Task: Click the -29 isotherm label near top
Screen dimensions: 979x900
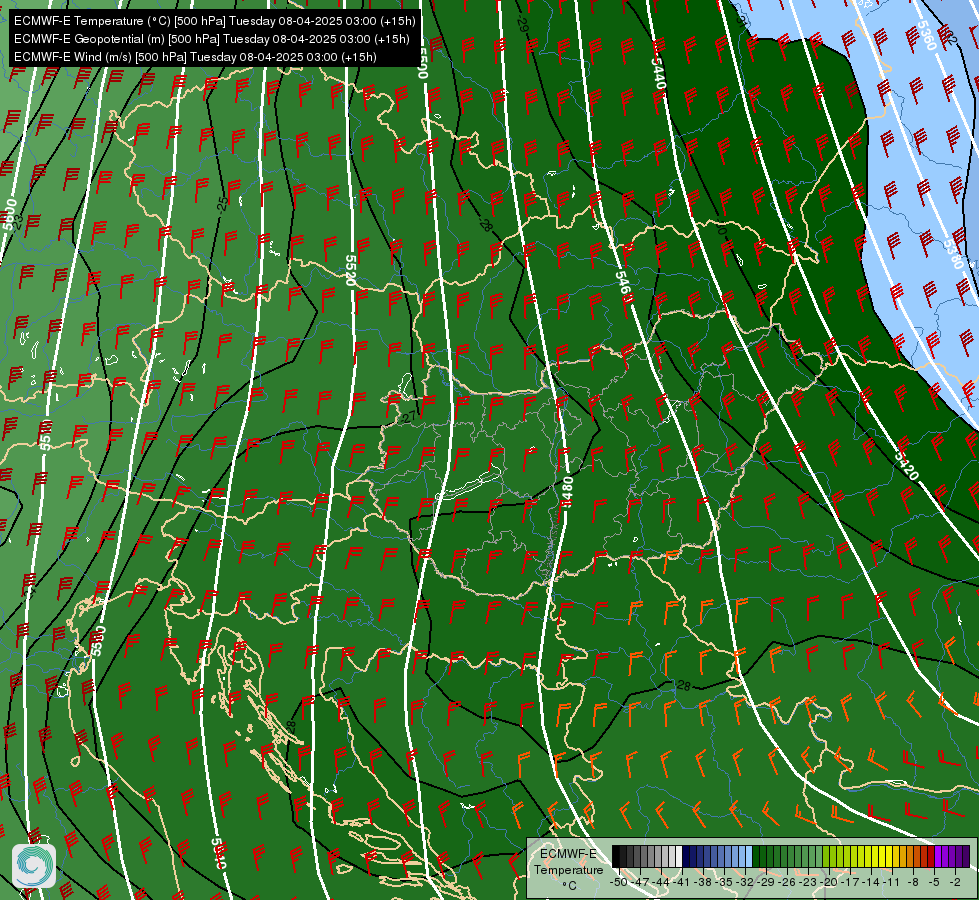Action: pos(523,22)
